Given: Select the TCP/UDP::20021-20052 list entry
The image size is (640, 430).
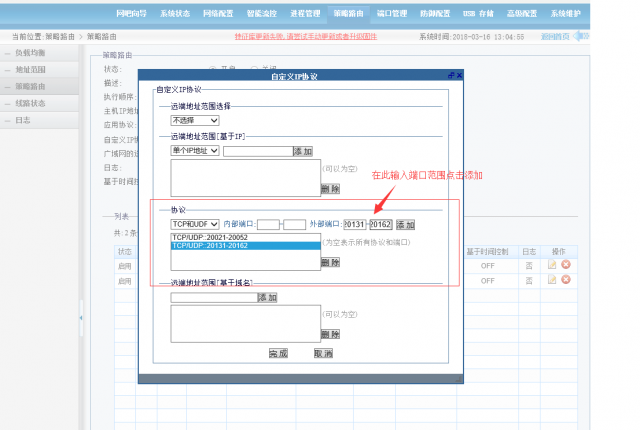Looking at the screenshot, I should click(x=211, y=237).
